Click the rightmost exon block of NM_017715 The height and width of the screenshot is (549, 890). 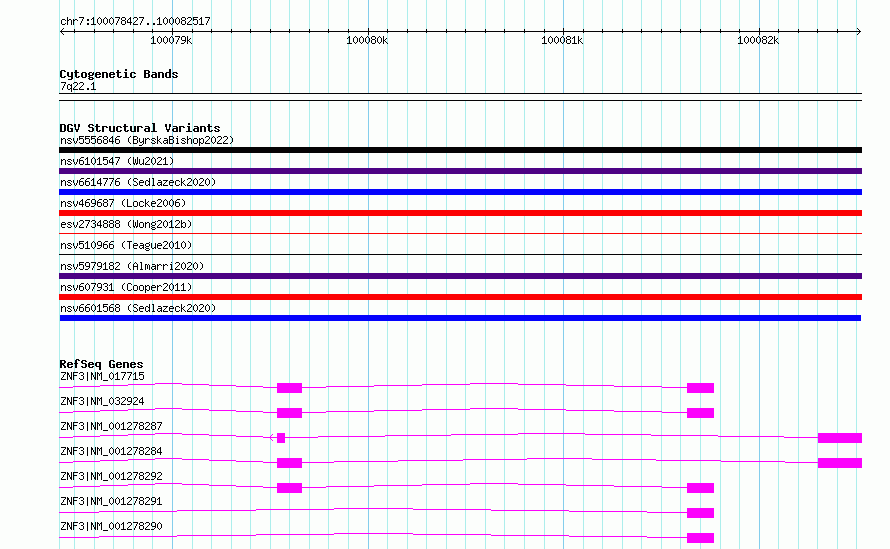pyautogui.click(x=700, y=388)
